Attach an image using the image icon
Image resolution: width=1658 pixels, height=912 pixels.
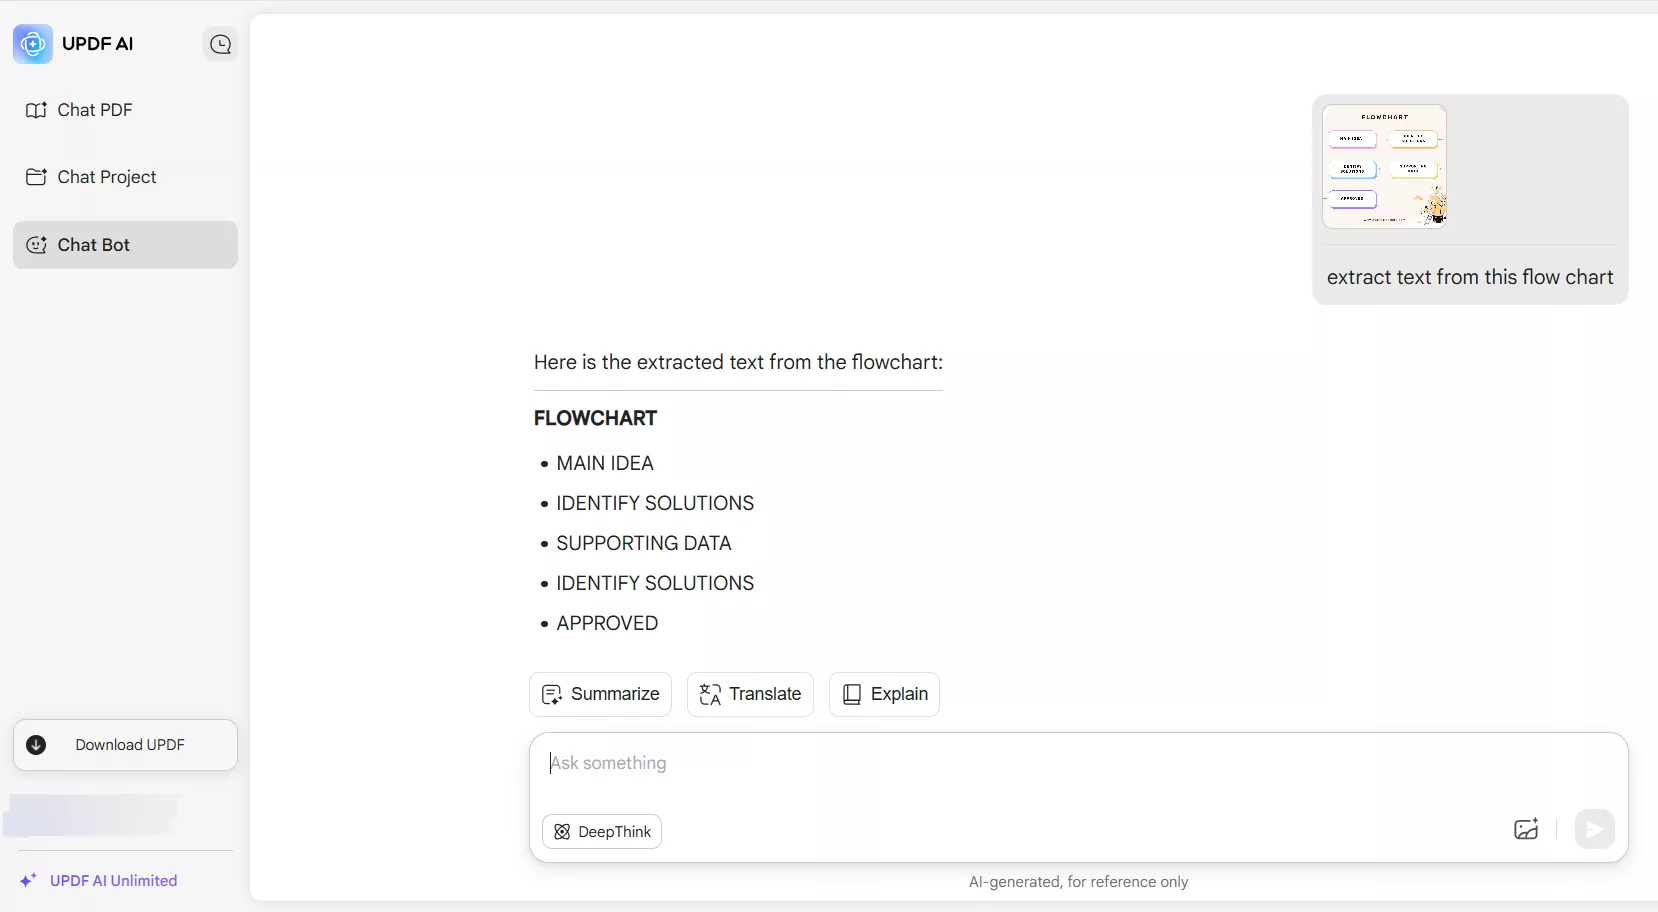1526,830
